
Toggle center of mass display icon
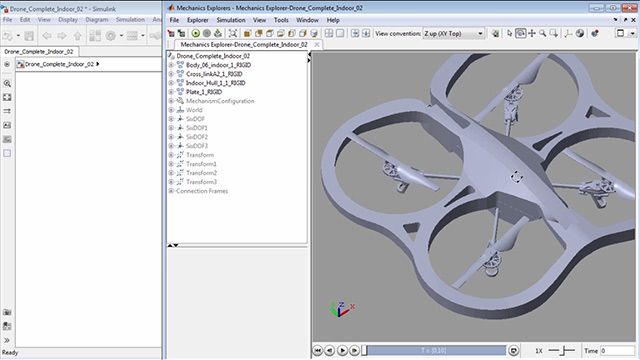point(580,33)
